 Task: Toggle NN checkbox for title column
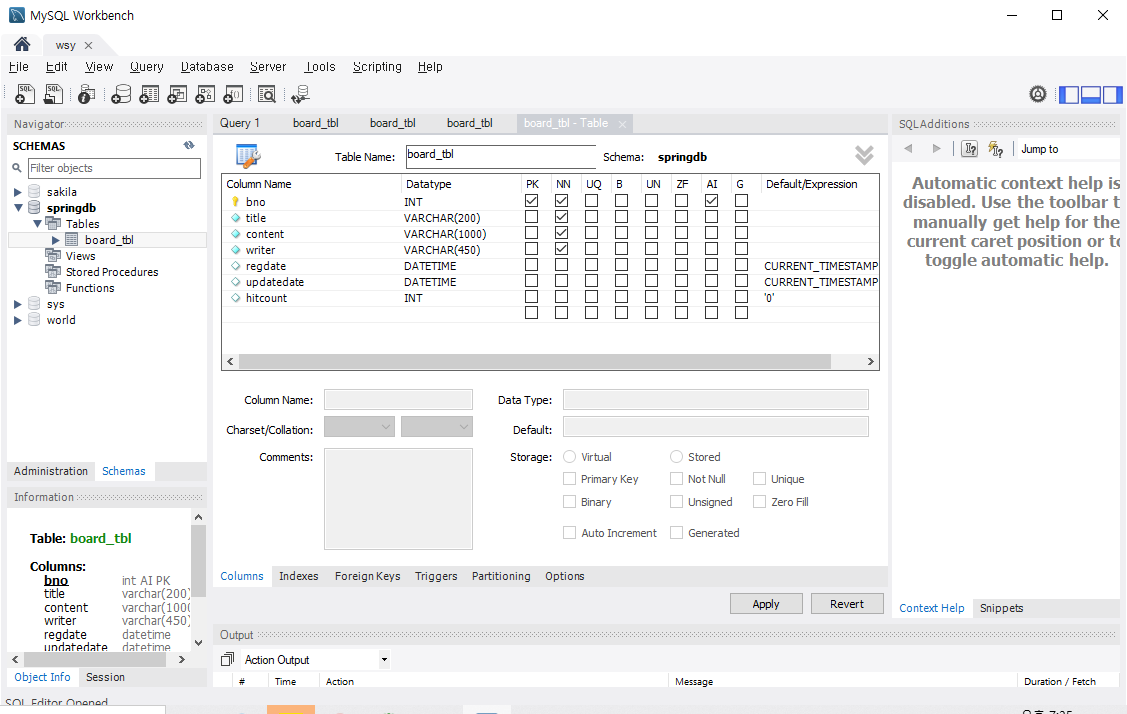point(562,216)
